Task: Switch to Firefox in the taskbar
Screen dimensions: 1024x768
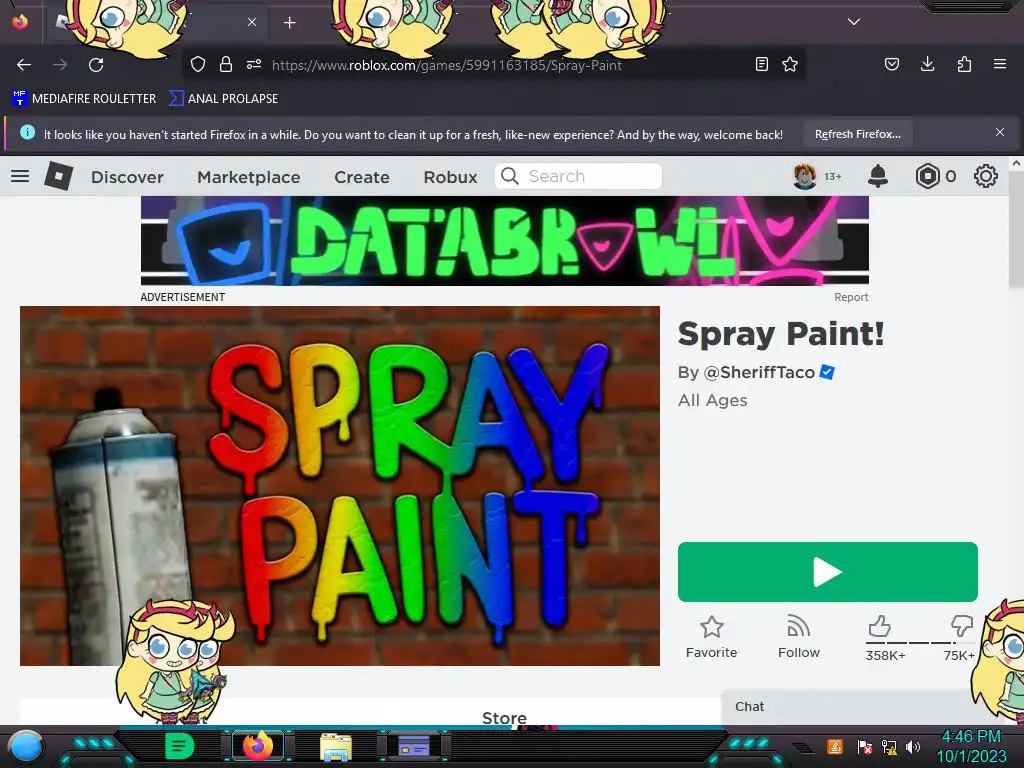Action: pos(257,746)
